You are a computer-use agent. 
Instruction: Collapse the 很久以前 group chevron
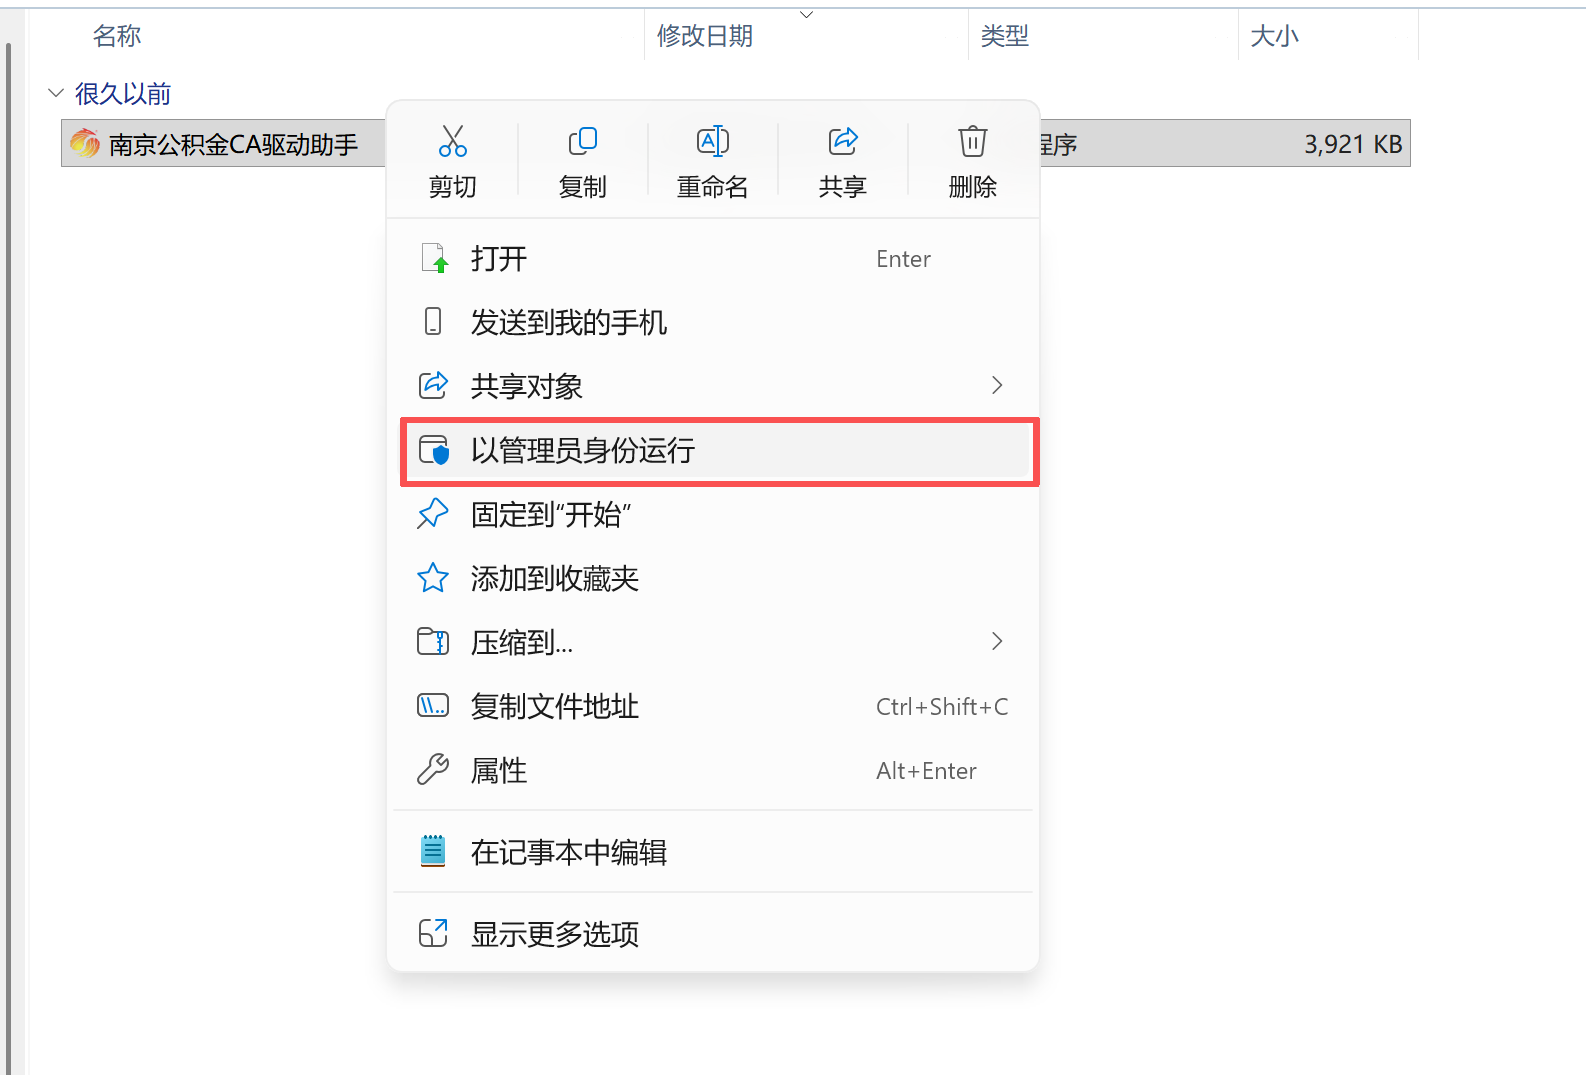56,93
